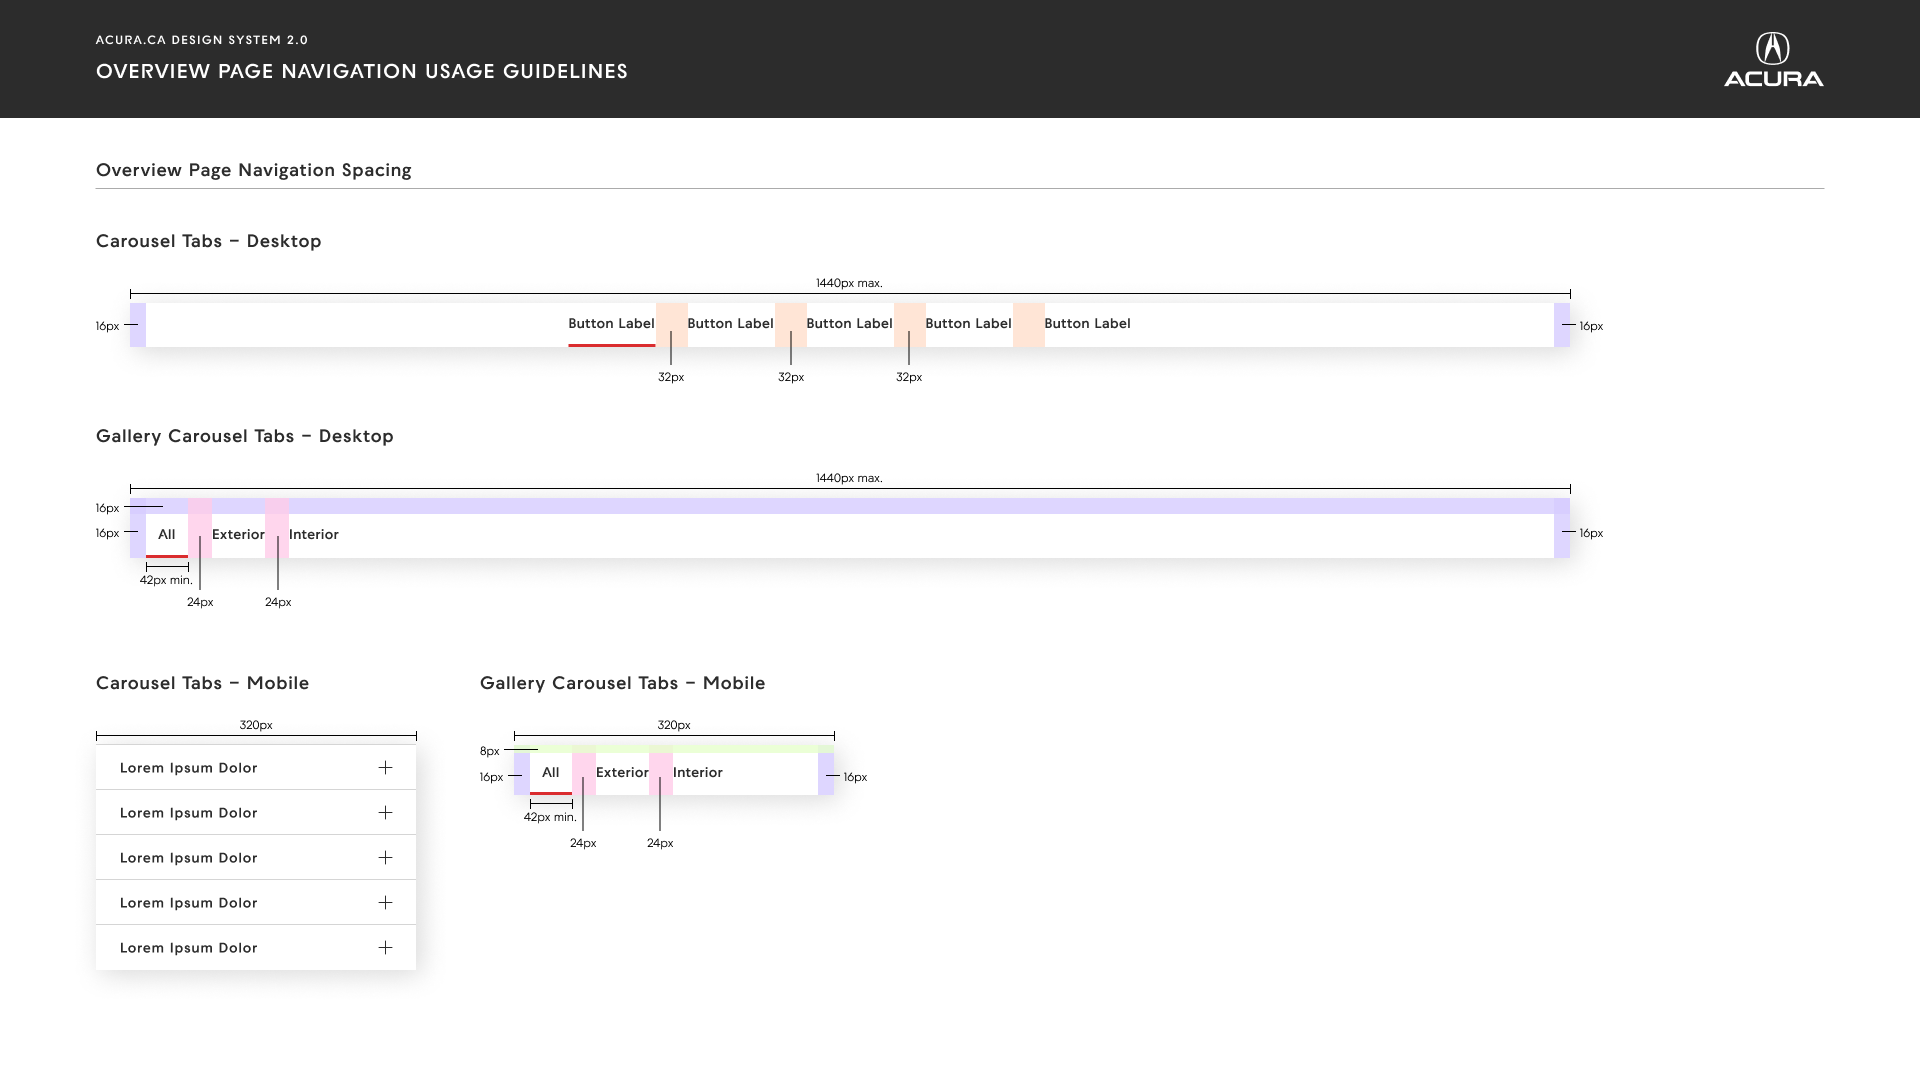Open the Exterior tab in Gallery Carousel Desktop
Viewport: 1920px width, 1080px height.
(x=238, y=535)
